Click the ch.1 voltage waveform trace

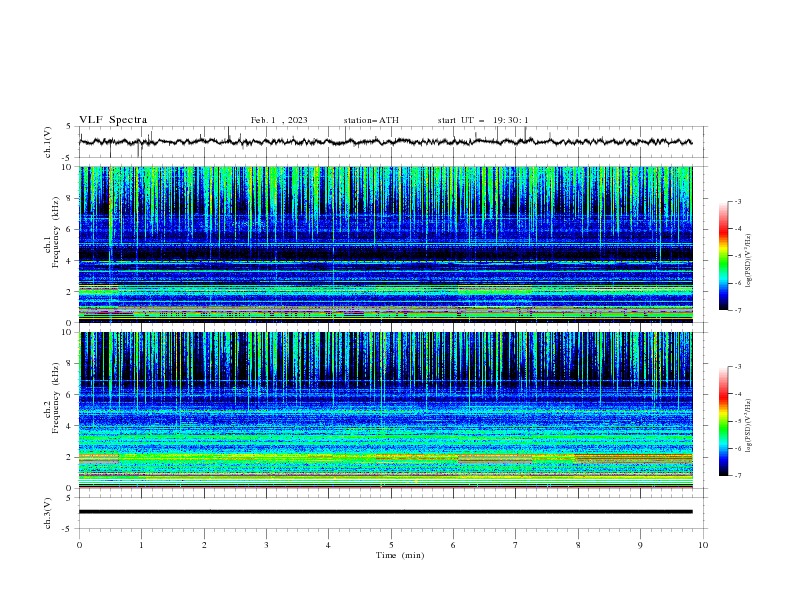386,142
